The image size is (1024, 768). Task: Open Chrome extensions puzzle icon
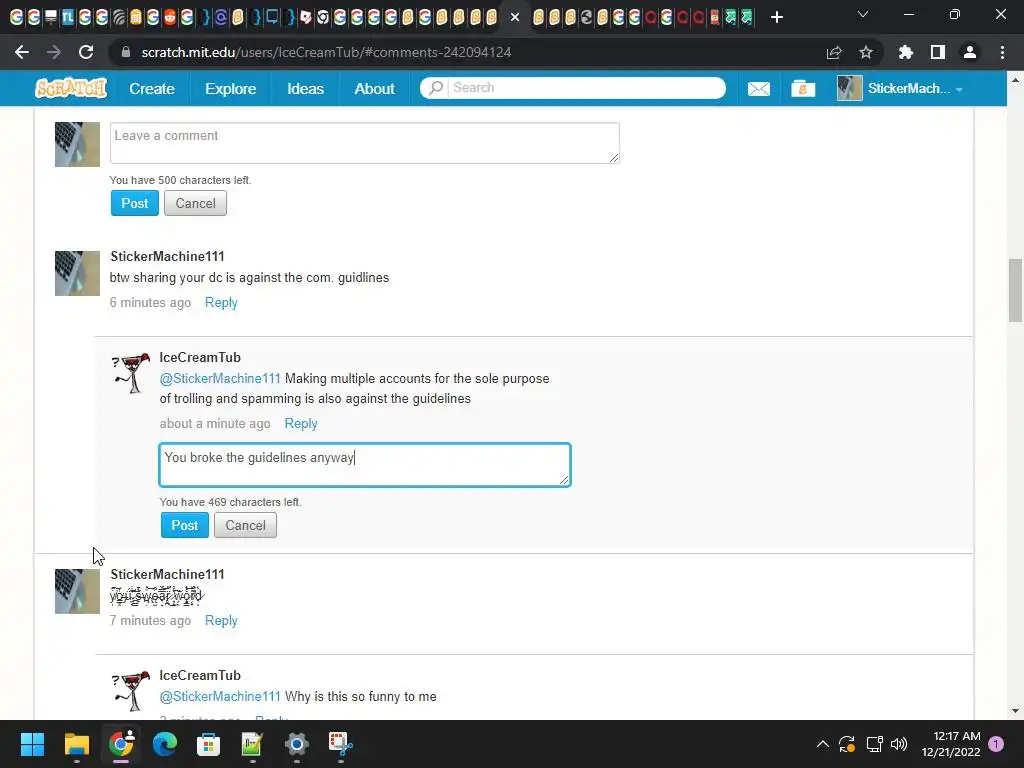[x=905, y=52]
